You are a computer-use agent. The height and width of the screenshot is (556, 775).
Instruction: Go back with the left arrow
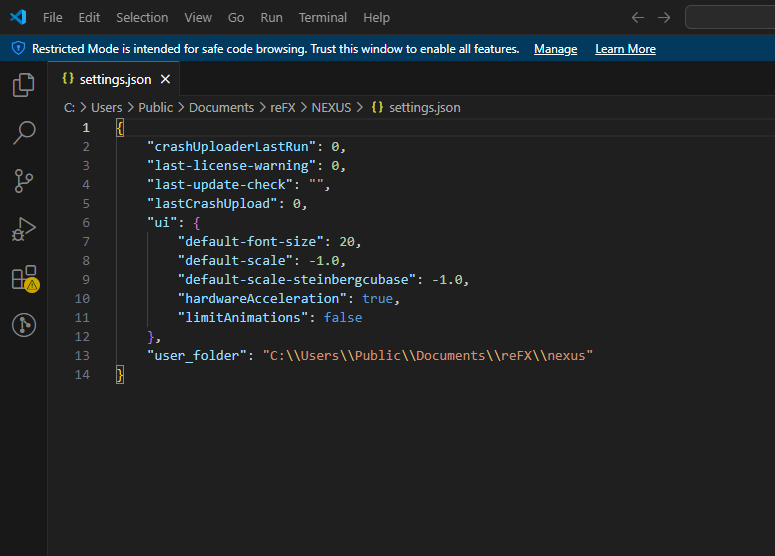(638, 18)
